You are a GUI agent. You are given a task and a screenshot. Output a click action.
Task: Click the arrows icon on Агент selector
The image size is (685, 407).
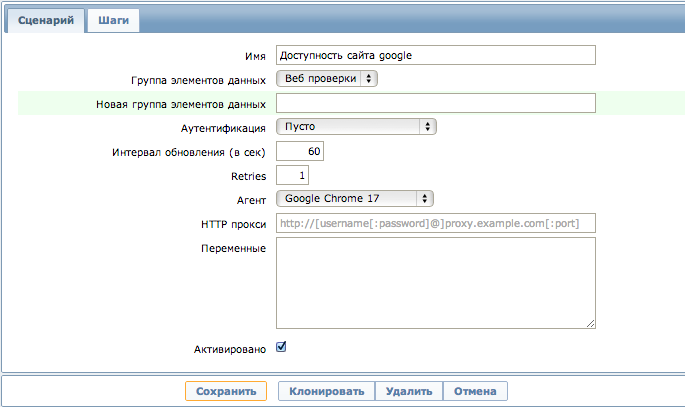[425, 199]
